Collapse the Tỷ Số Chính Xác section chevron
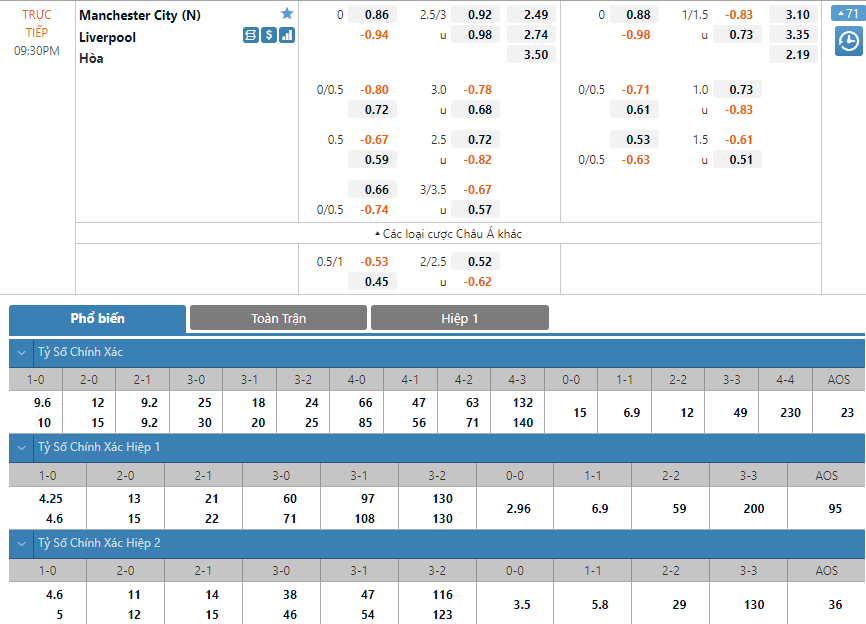 (x=22, y=352)
